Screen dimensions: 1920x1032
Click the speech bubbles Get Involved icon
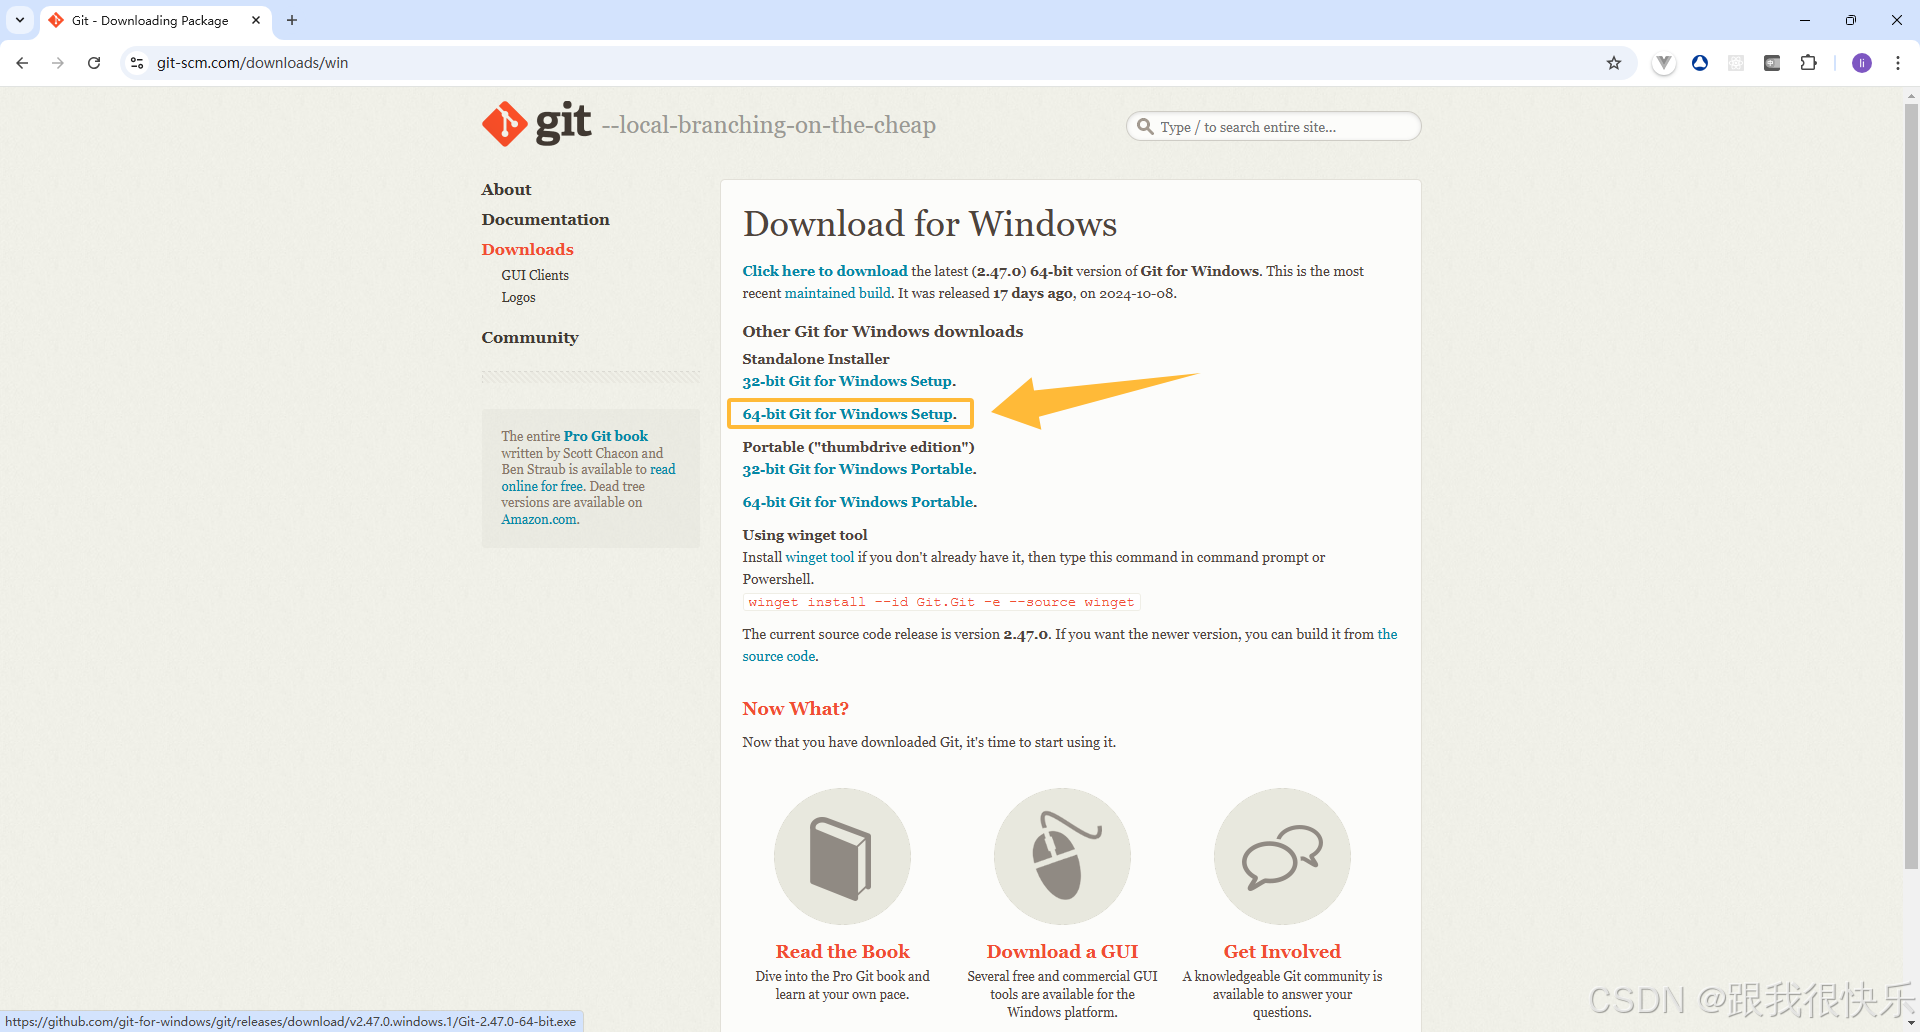1282,856
